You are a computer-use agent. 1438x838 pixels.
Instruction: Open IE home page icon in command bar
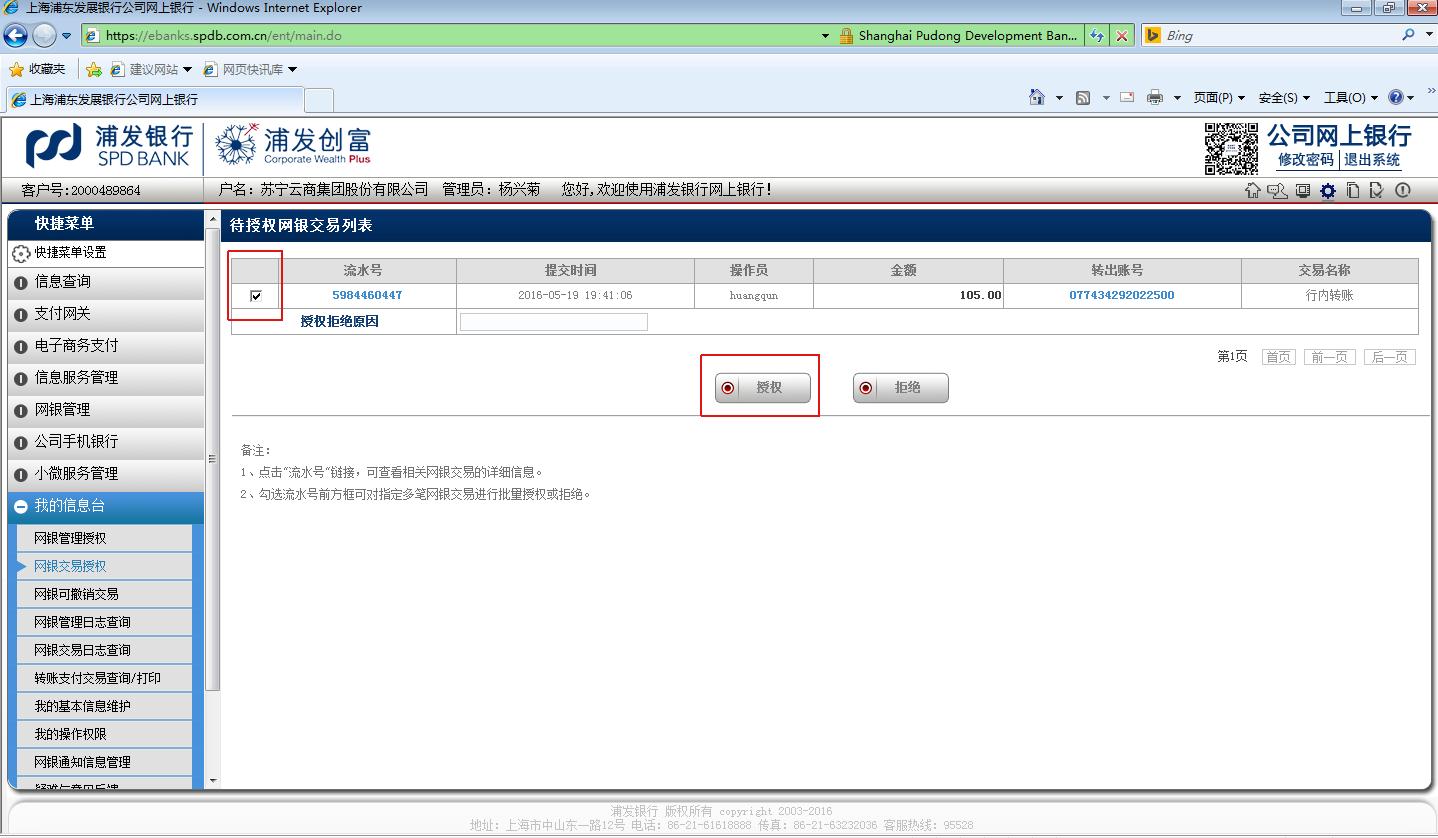1037,97
